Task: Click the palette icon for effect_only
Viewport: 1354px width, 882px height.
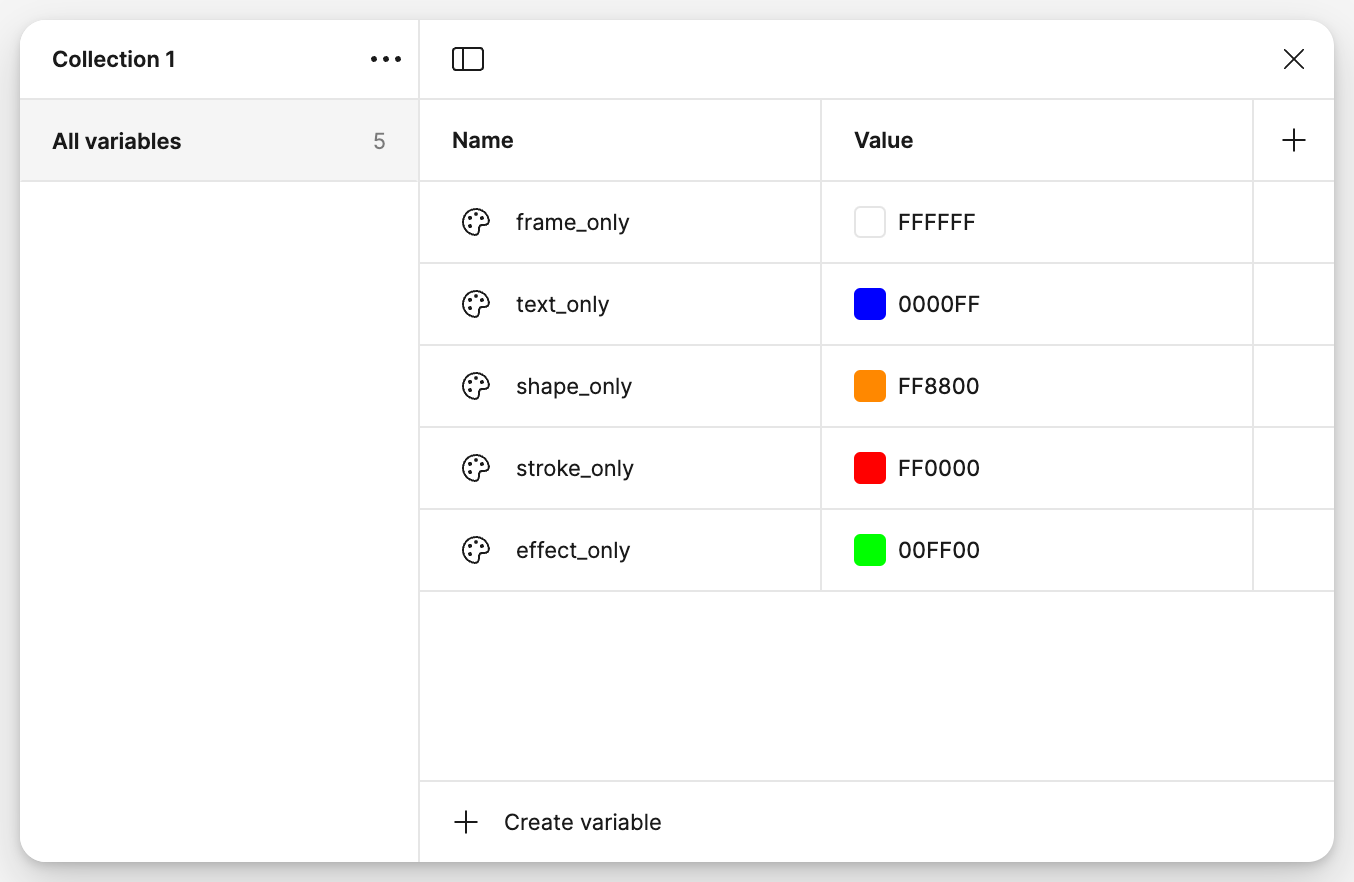Action: coord(476,550)
